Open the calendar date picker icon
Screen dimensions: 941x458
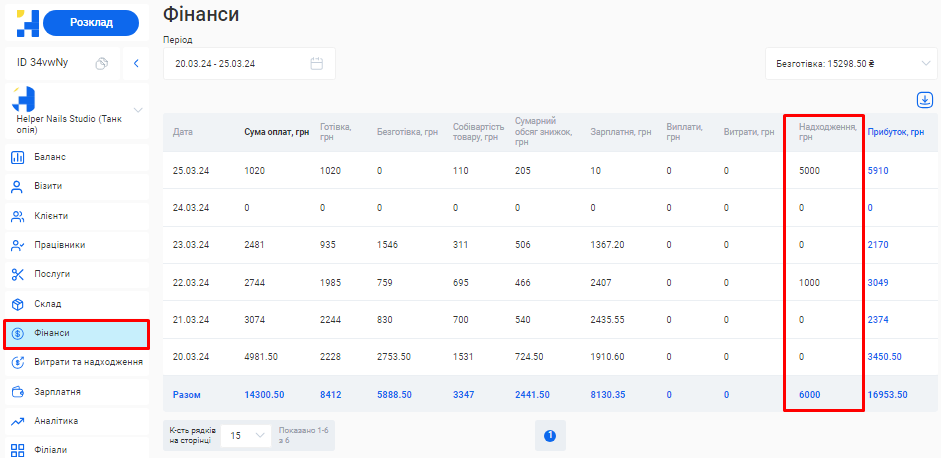pyautogui.click(x=316, y=64)
